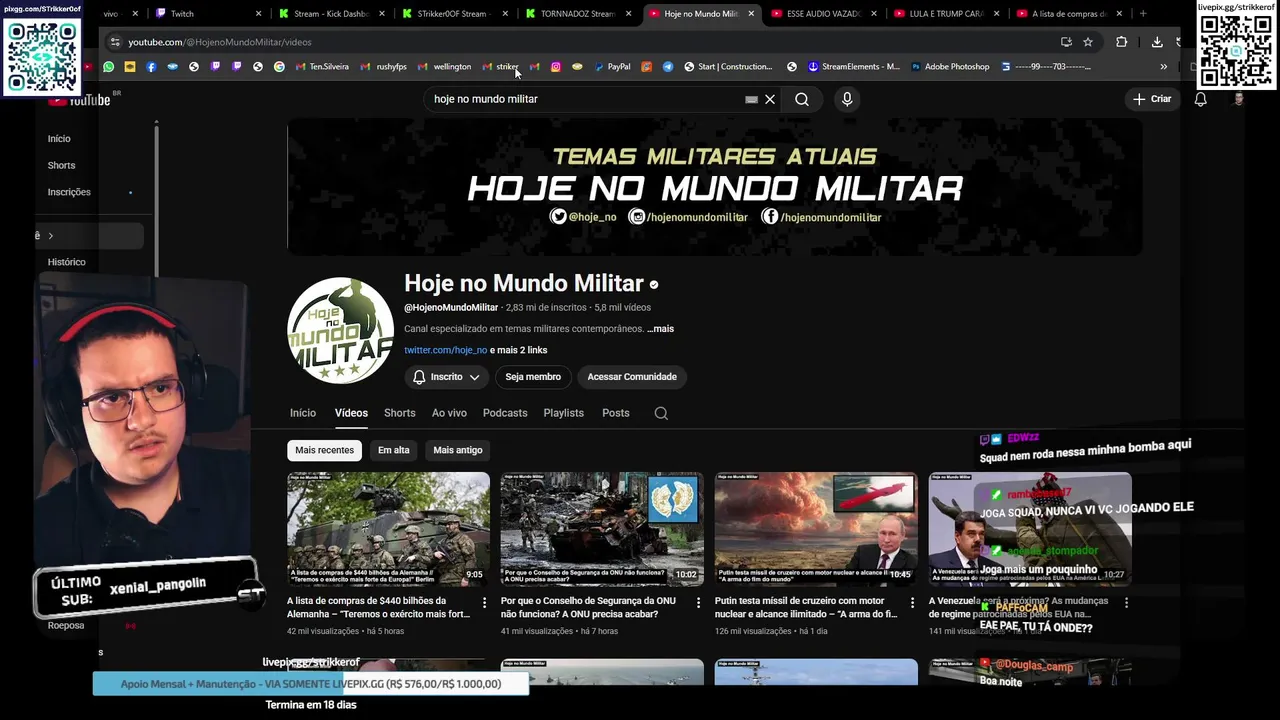The width and height of the screenshot is (1280, 720).
Task: Open the channel Shorts tab
Action: pos(399,413)
